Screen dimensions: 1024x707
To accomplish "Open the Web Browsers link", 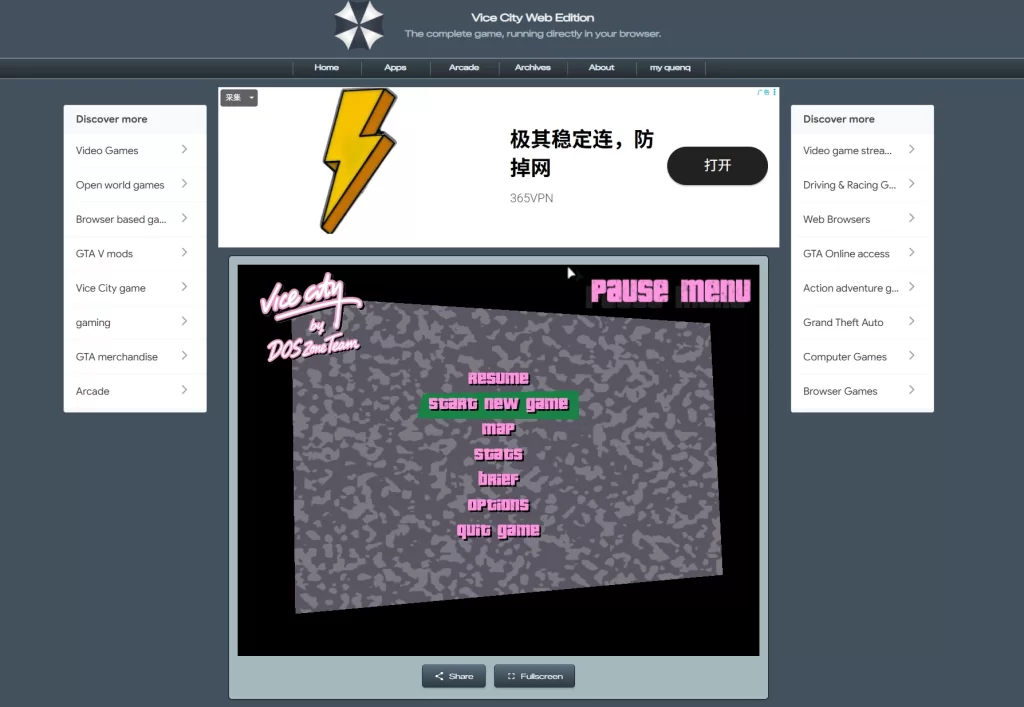I will point(837,219).
